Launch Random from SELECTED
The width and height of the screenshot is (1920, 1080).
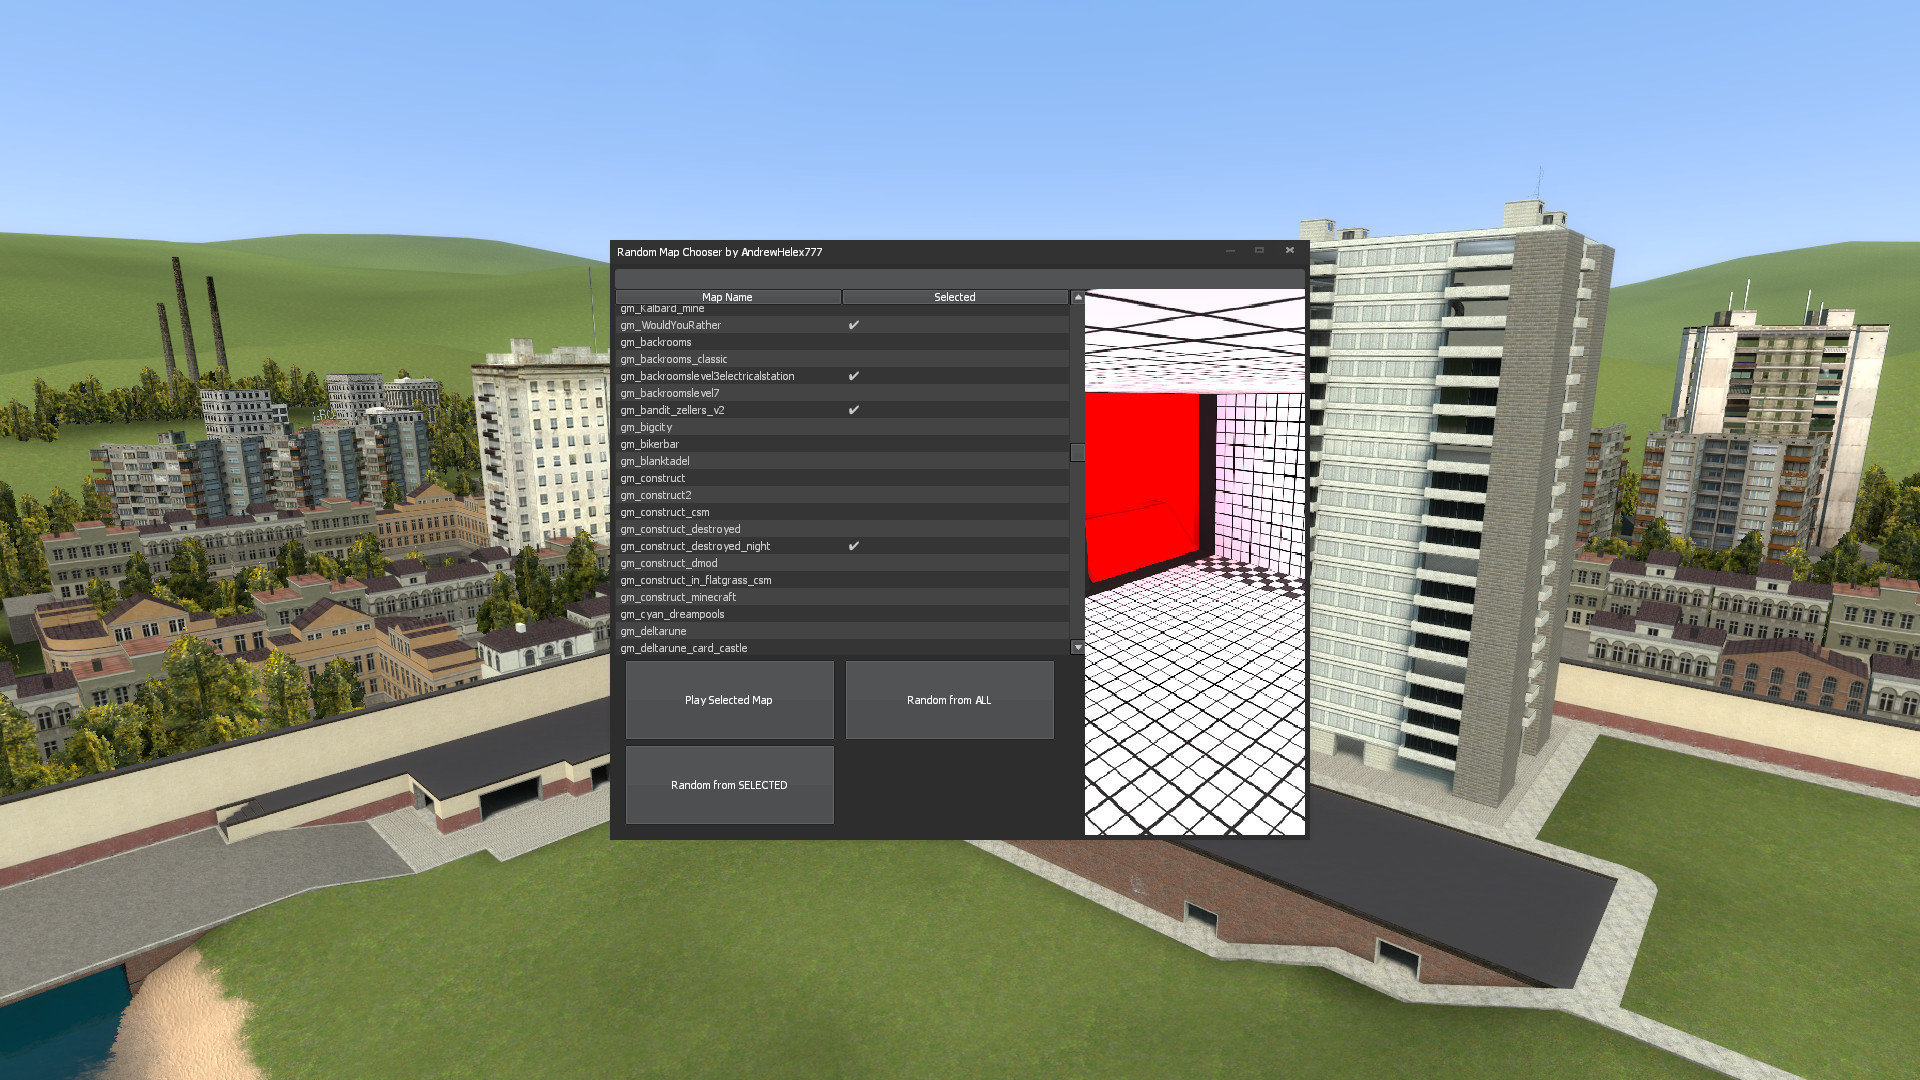(x=729, y=785)
